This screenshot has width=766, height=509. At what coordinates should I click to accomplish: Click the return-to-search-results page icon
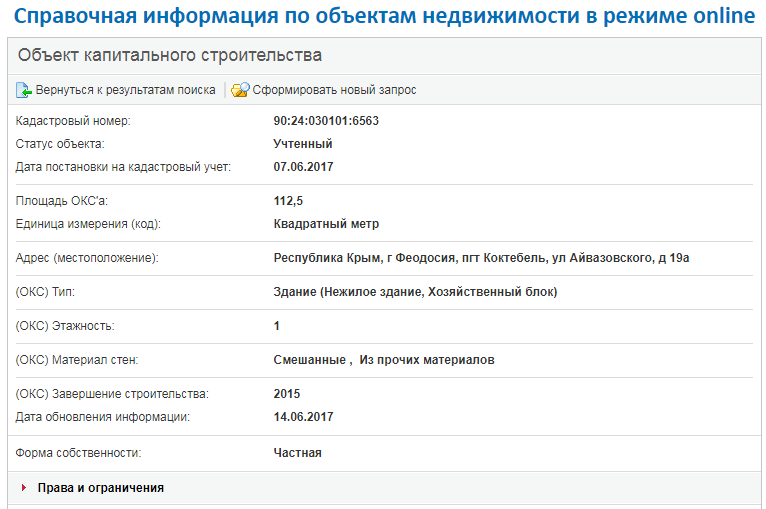[x=24, y=90]
